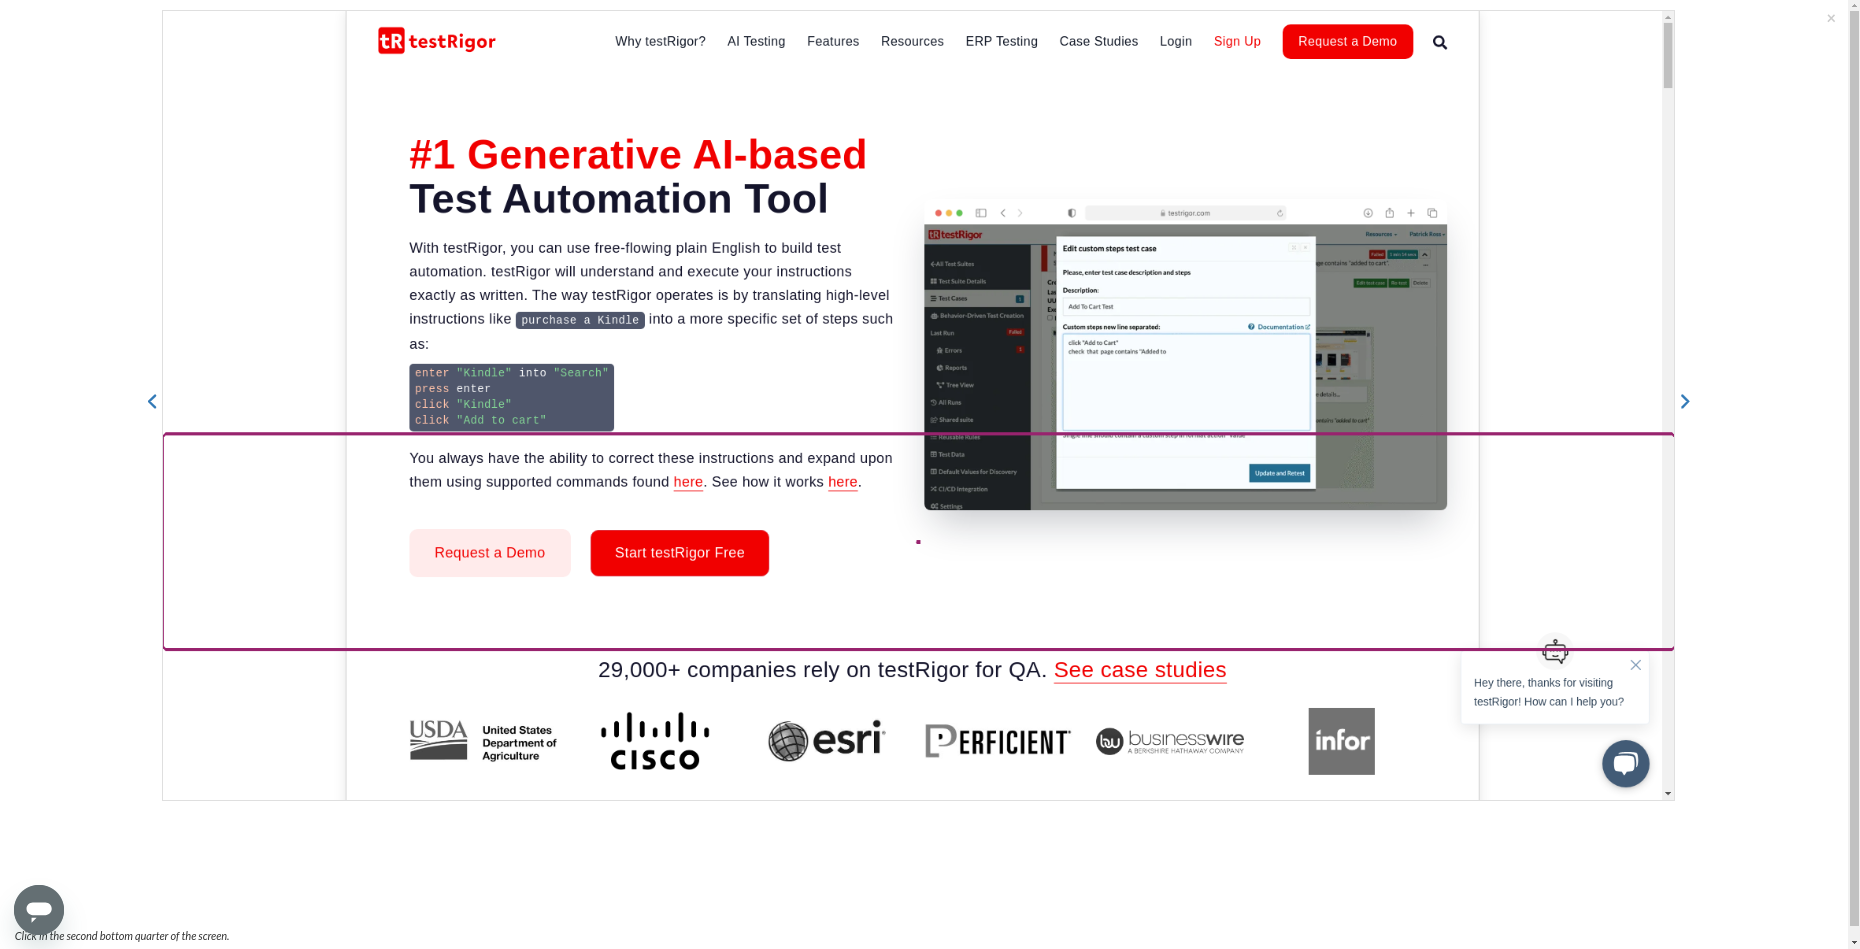Click the Infor logo tile
Screen dimensions: 1860x949
(1341, 741)
